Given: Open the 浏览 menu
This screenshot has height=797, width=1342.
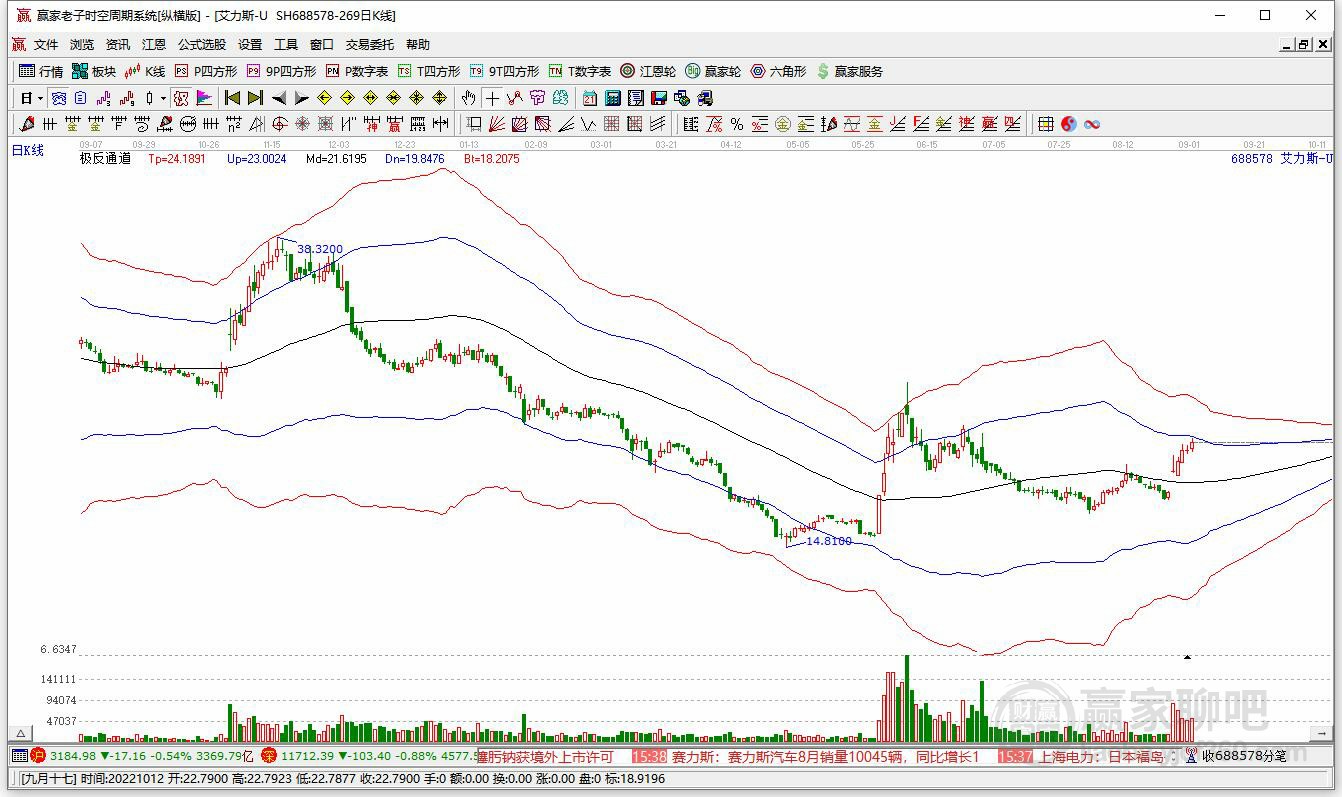Looking at the screenshot, I should (82, 45).
